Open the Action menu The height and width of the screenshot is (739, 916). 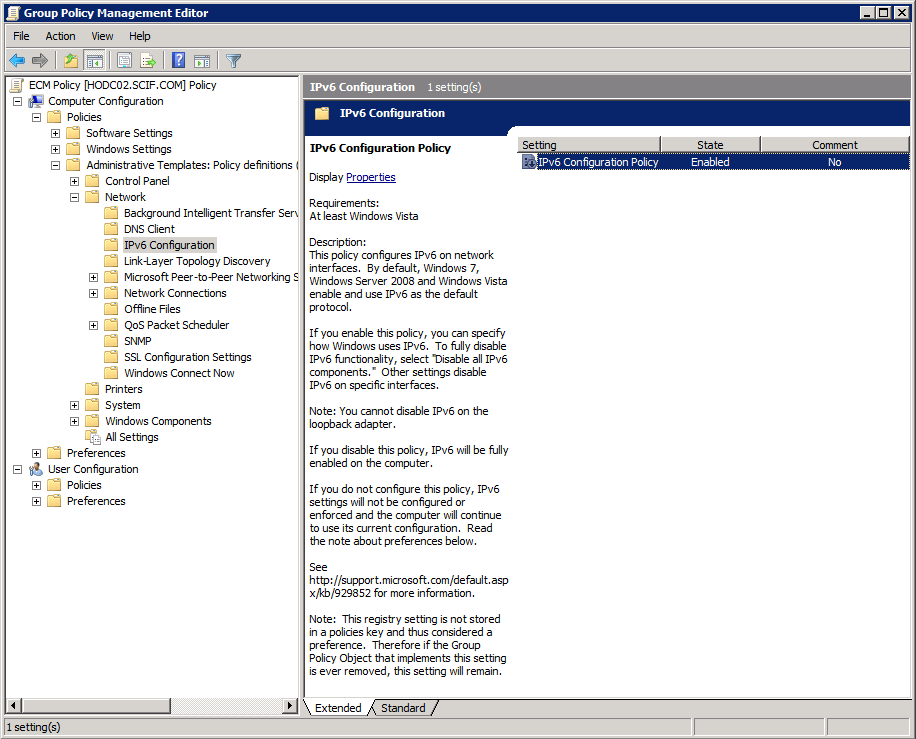pos(60,35)
